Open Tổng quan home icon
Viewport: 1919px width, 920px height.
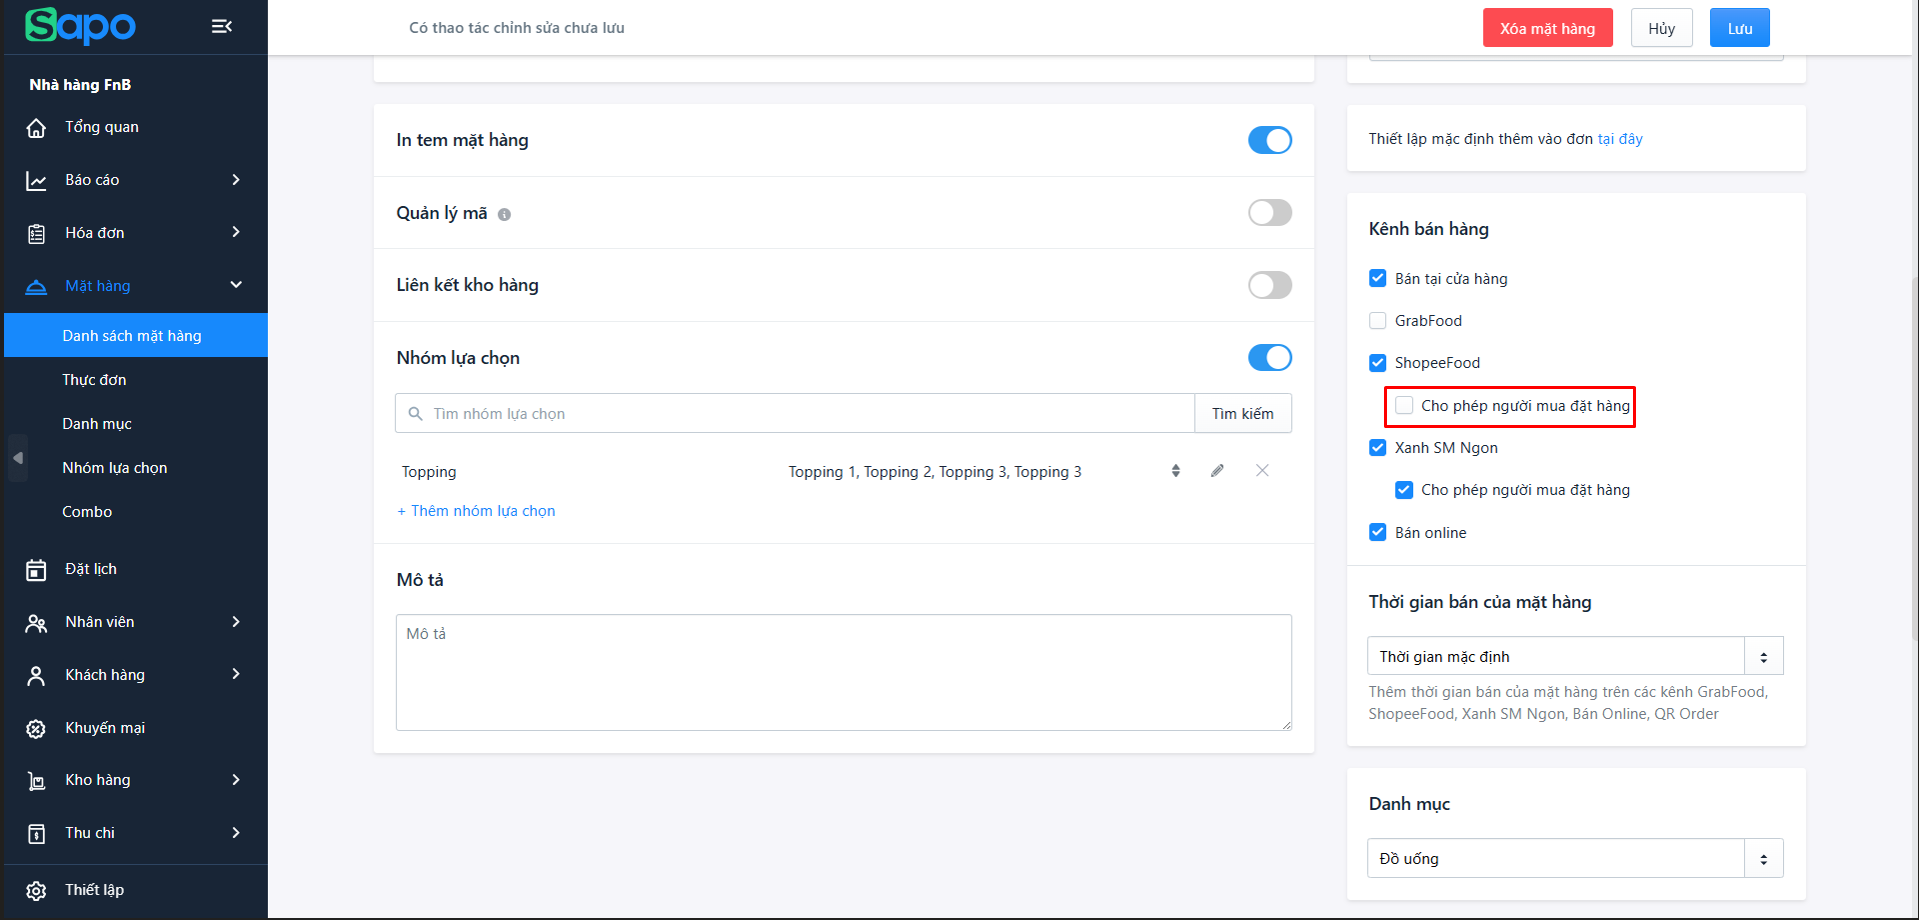click(36, 128)
